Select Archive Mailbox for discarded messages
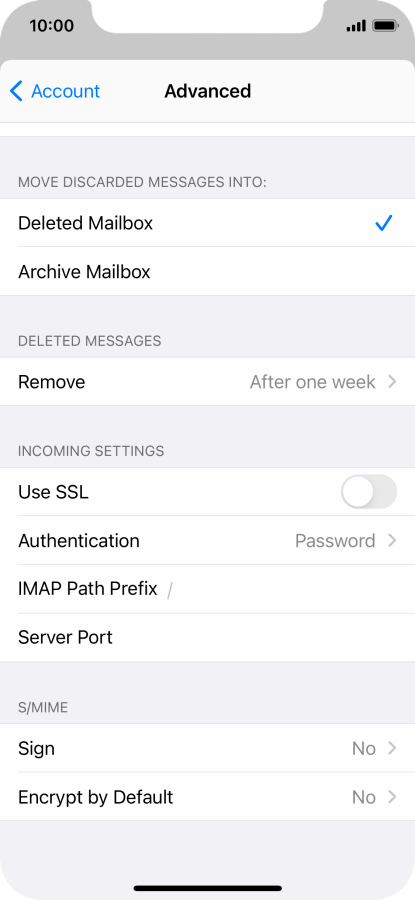 [x=208, y=271]
